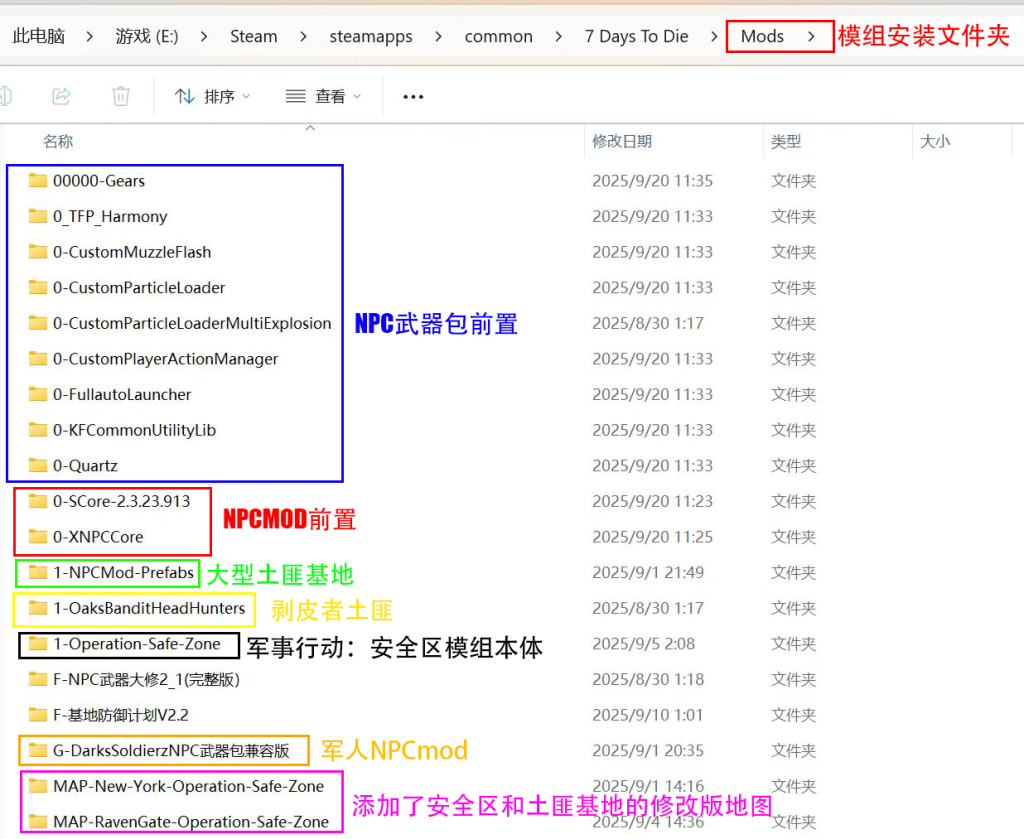Sort by 名称 column header
The width and height of the screenshot is (1024, 839).
pos(58,142)
